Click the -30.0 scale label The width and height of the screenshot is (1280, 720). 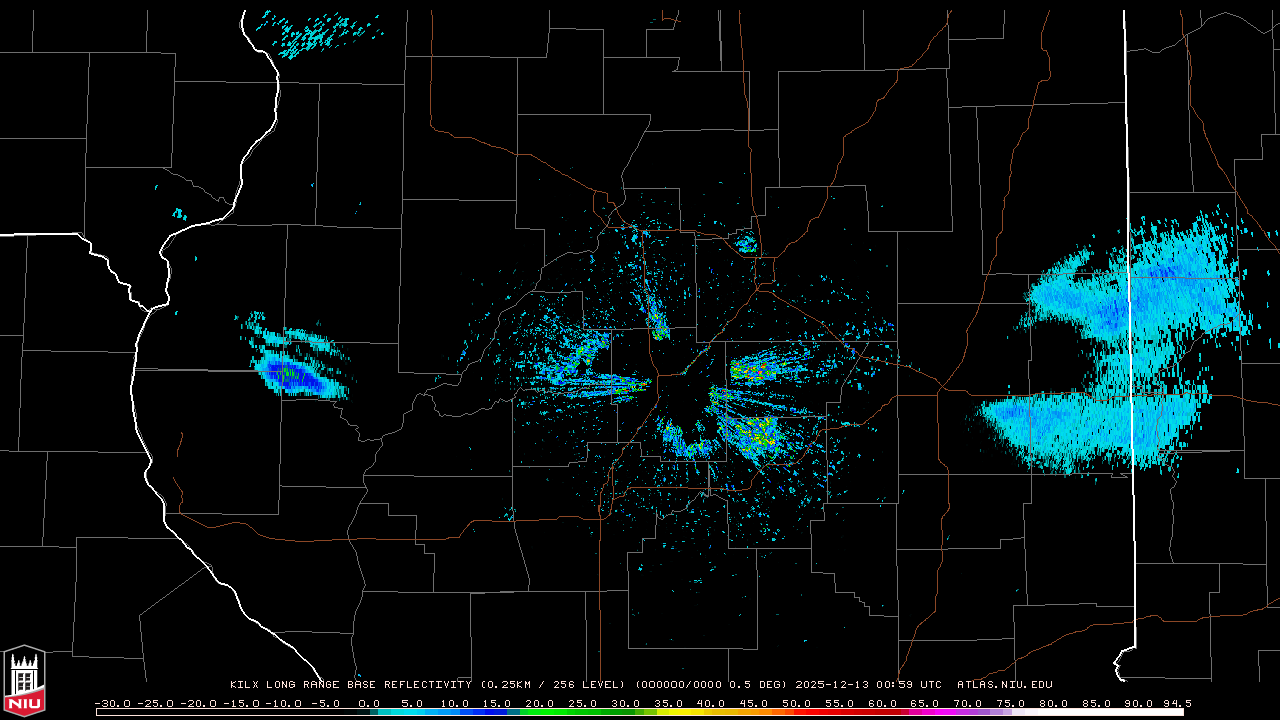[111, 703]
